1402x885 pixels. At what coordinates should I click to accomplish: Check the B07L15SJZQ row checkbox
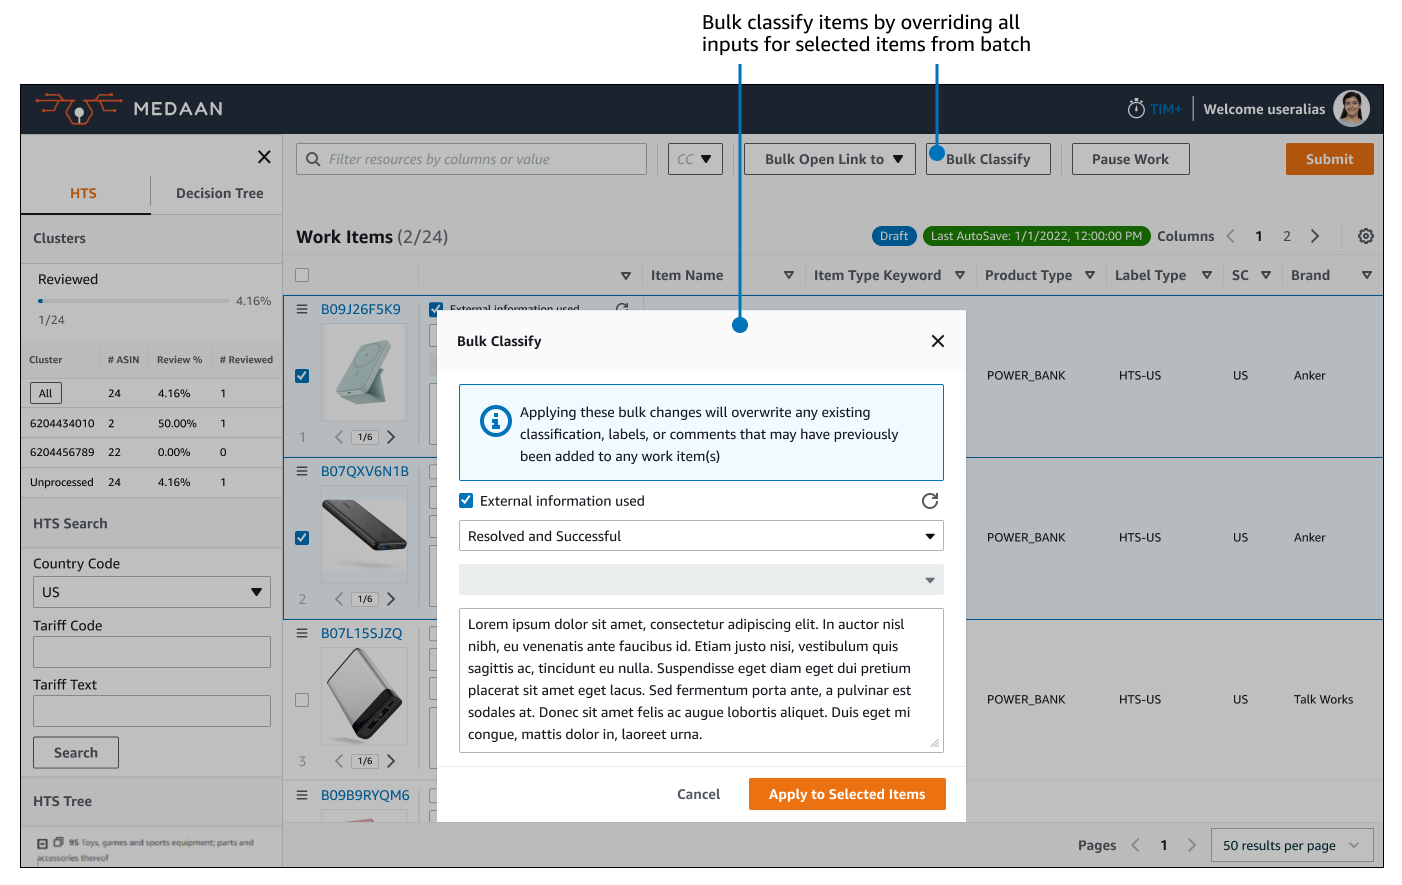[x=302, y=700]
